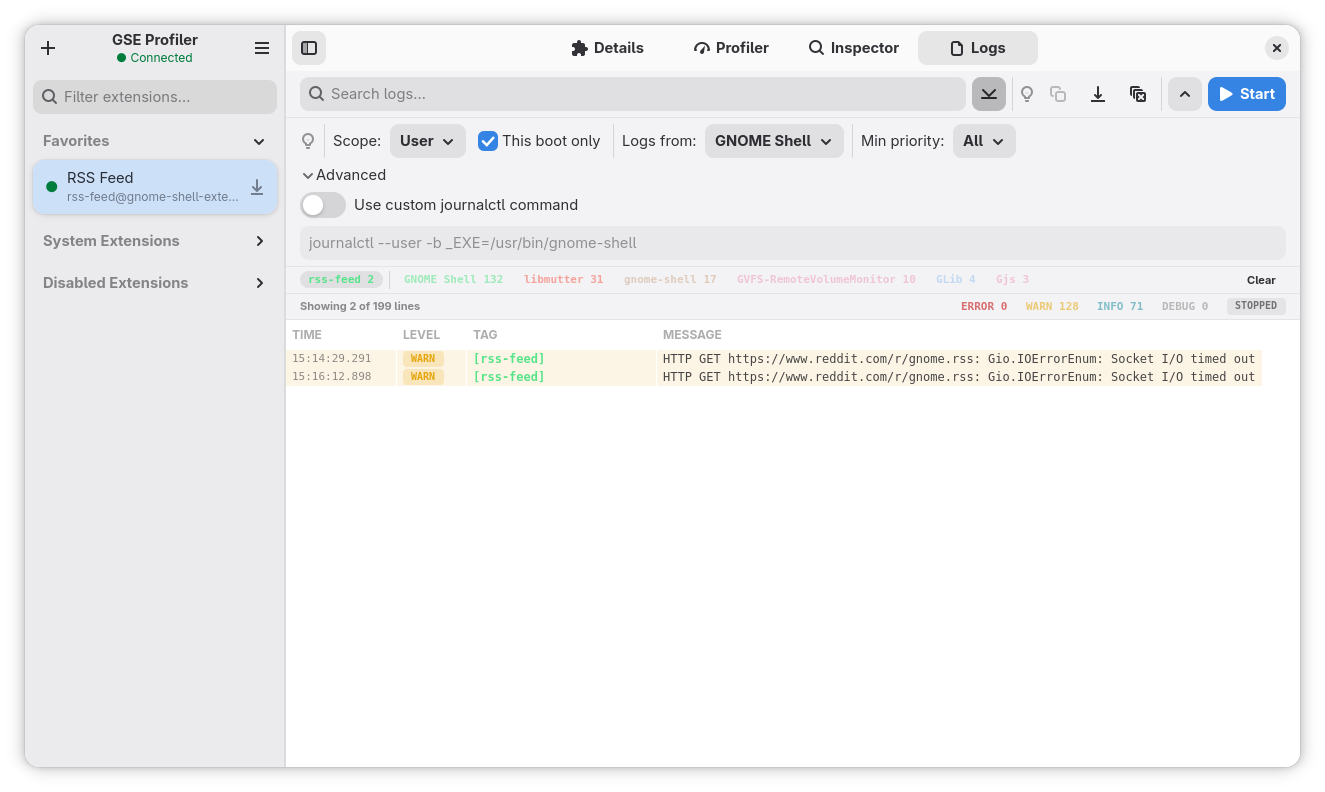Click the LEVEL column header
Image resolution: width=1325 pixels, height=792 pixels.
tap(421, 335)
